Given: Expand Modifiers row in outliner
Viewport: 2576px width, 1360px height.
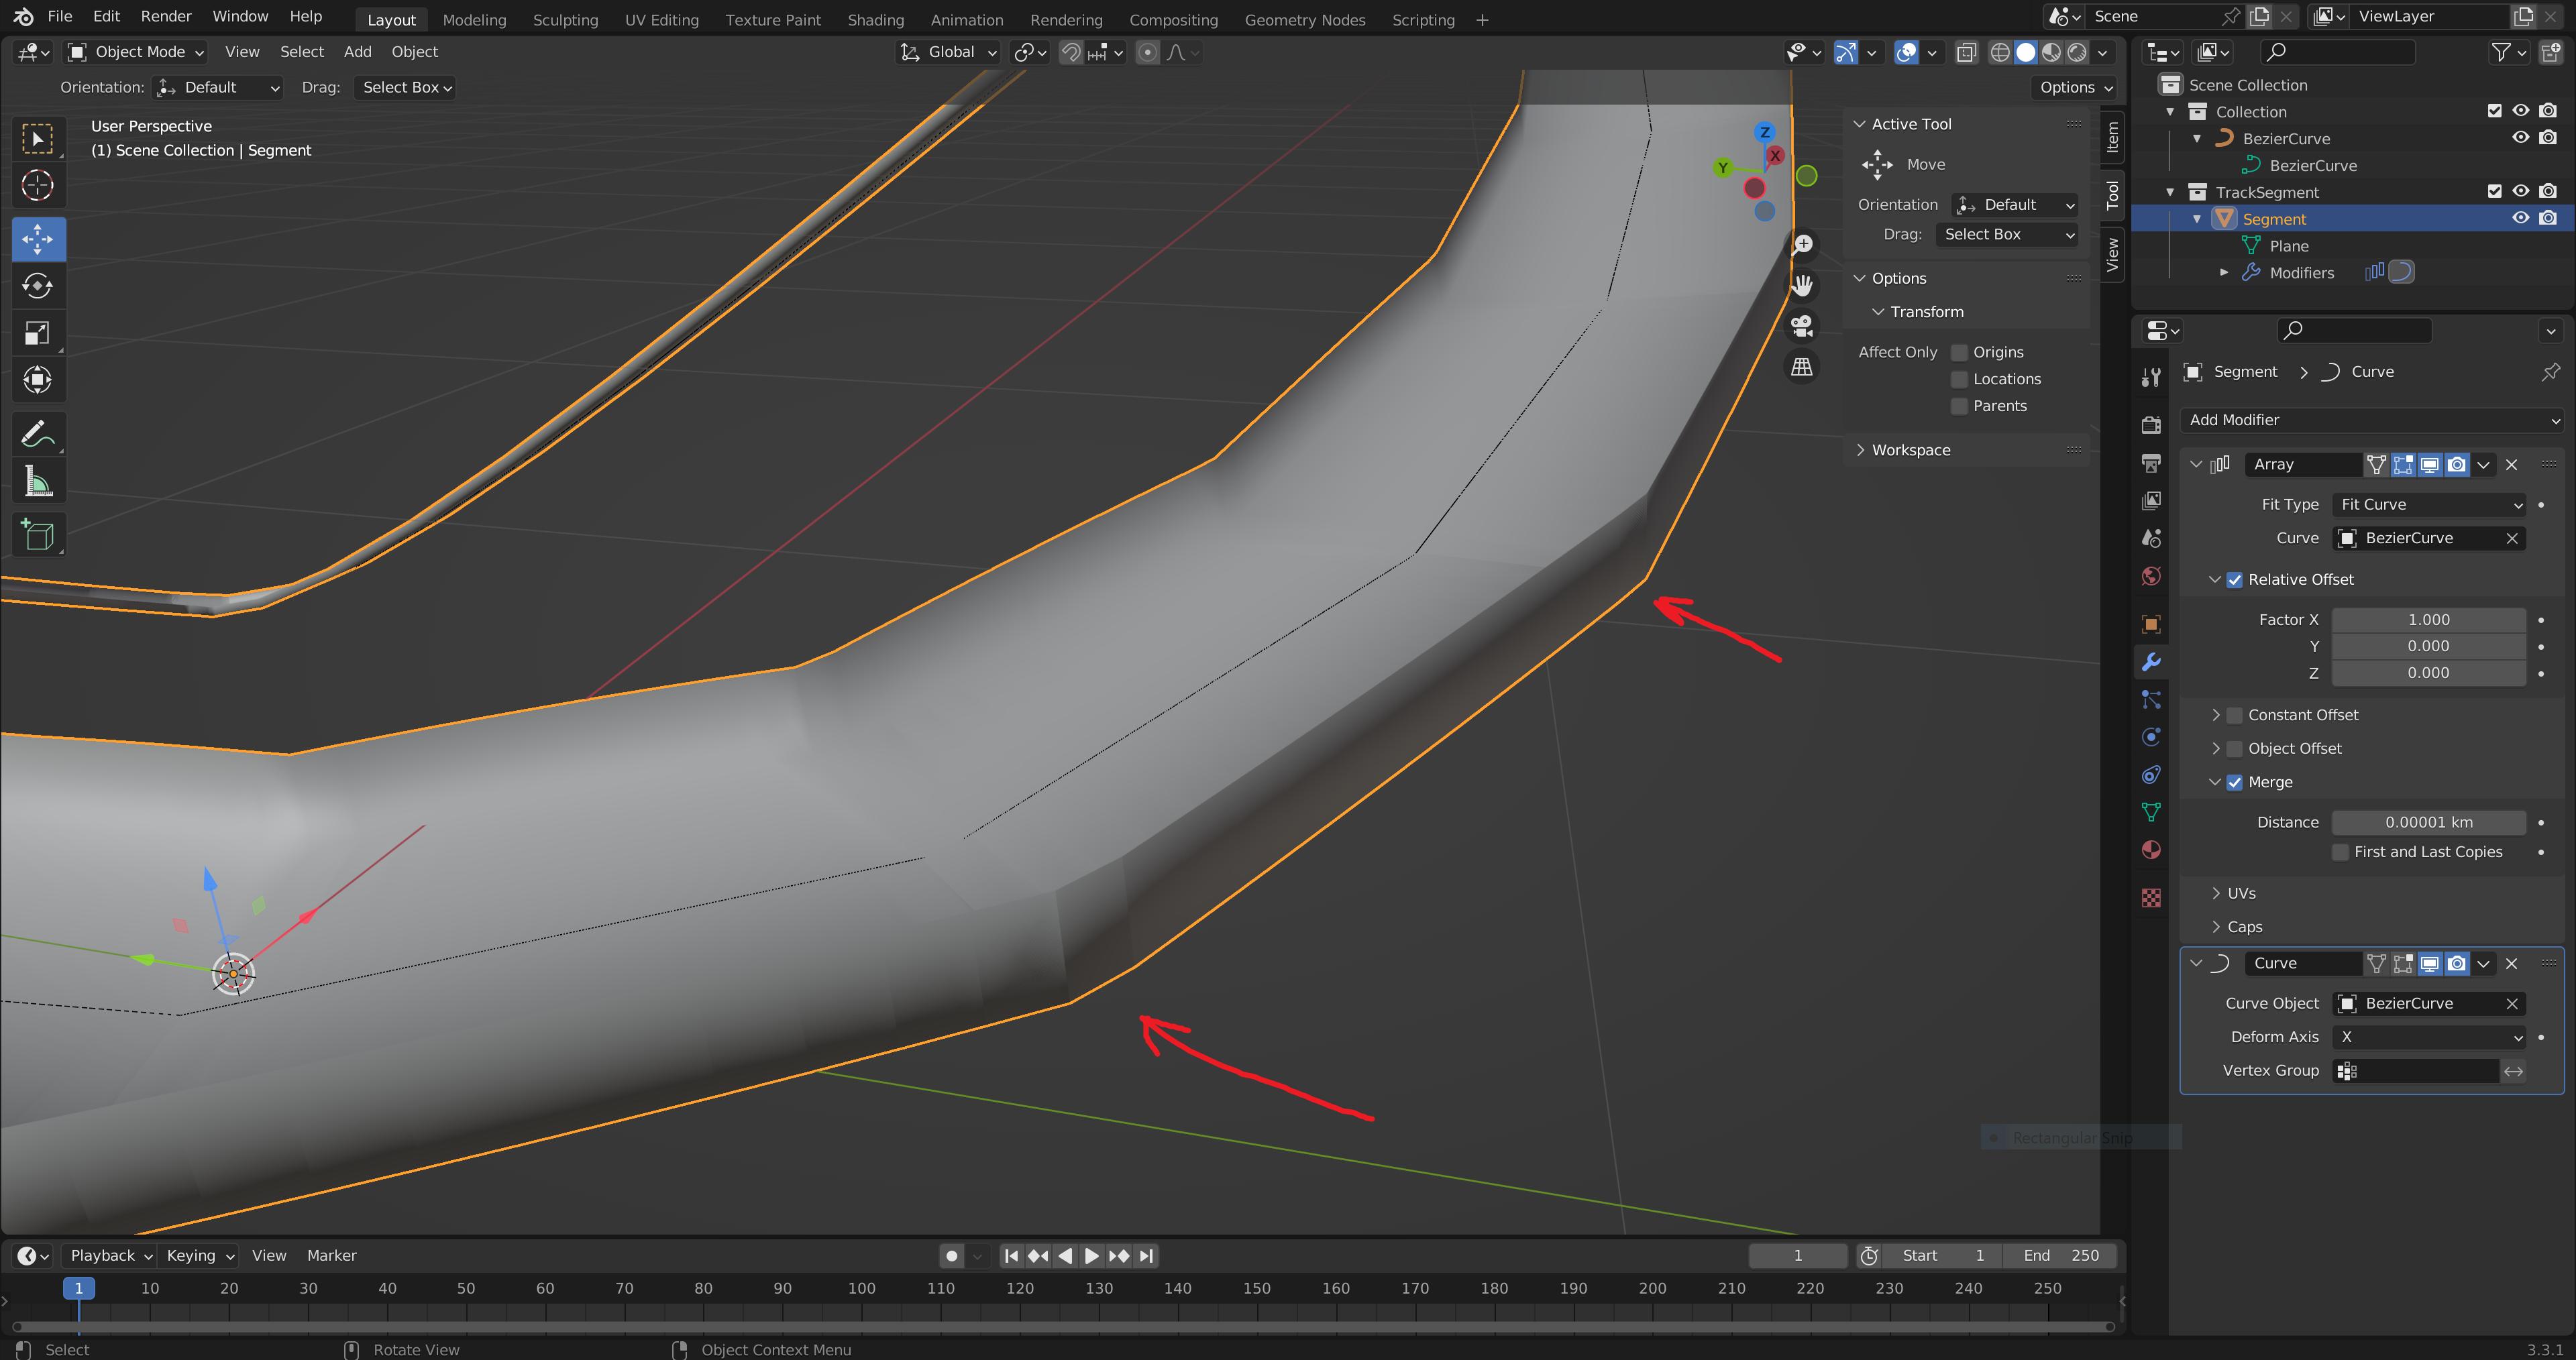Looking at the screenshot, I should (2224, 272).
